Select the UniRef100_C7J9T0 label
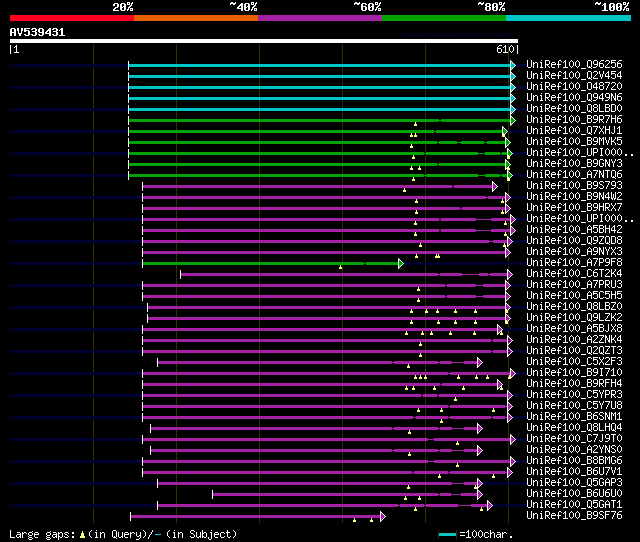640x542 pixels. (574, 439)
